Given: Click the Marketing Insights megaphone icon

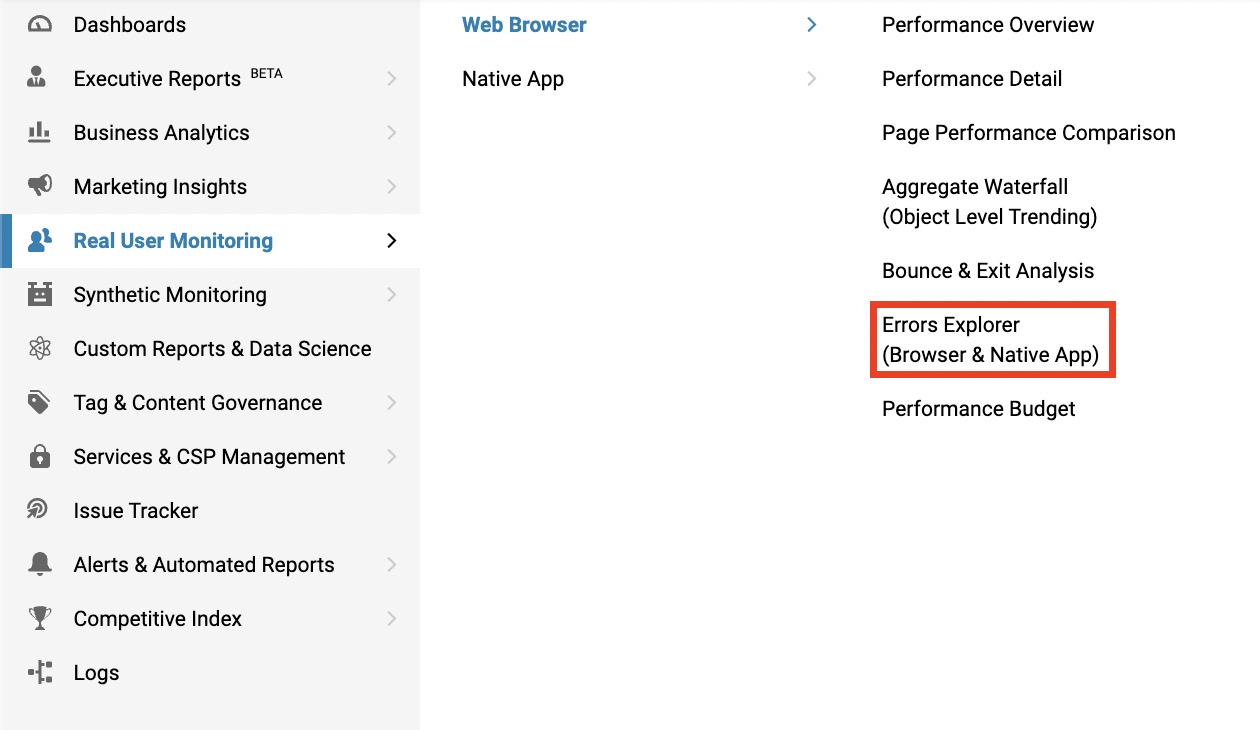Looking at the screenshot, I should tap(40, 187).
